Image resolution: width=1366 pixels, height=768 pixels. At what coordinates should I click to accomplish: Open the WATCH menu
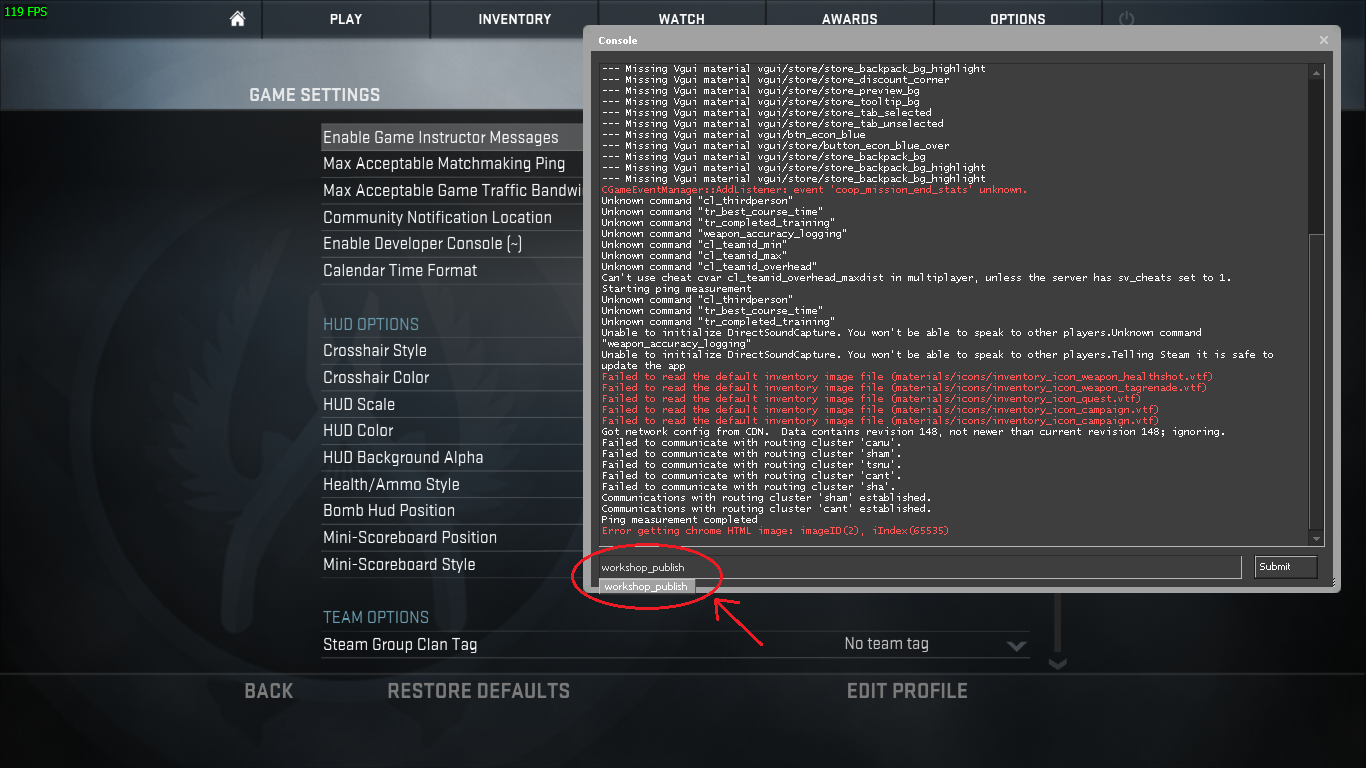[x=682, y=19]
